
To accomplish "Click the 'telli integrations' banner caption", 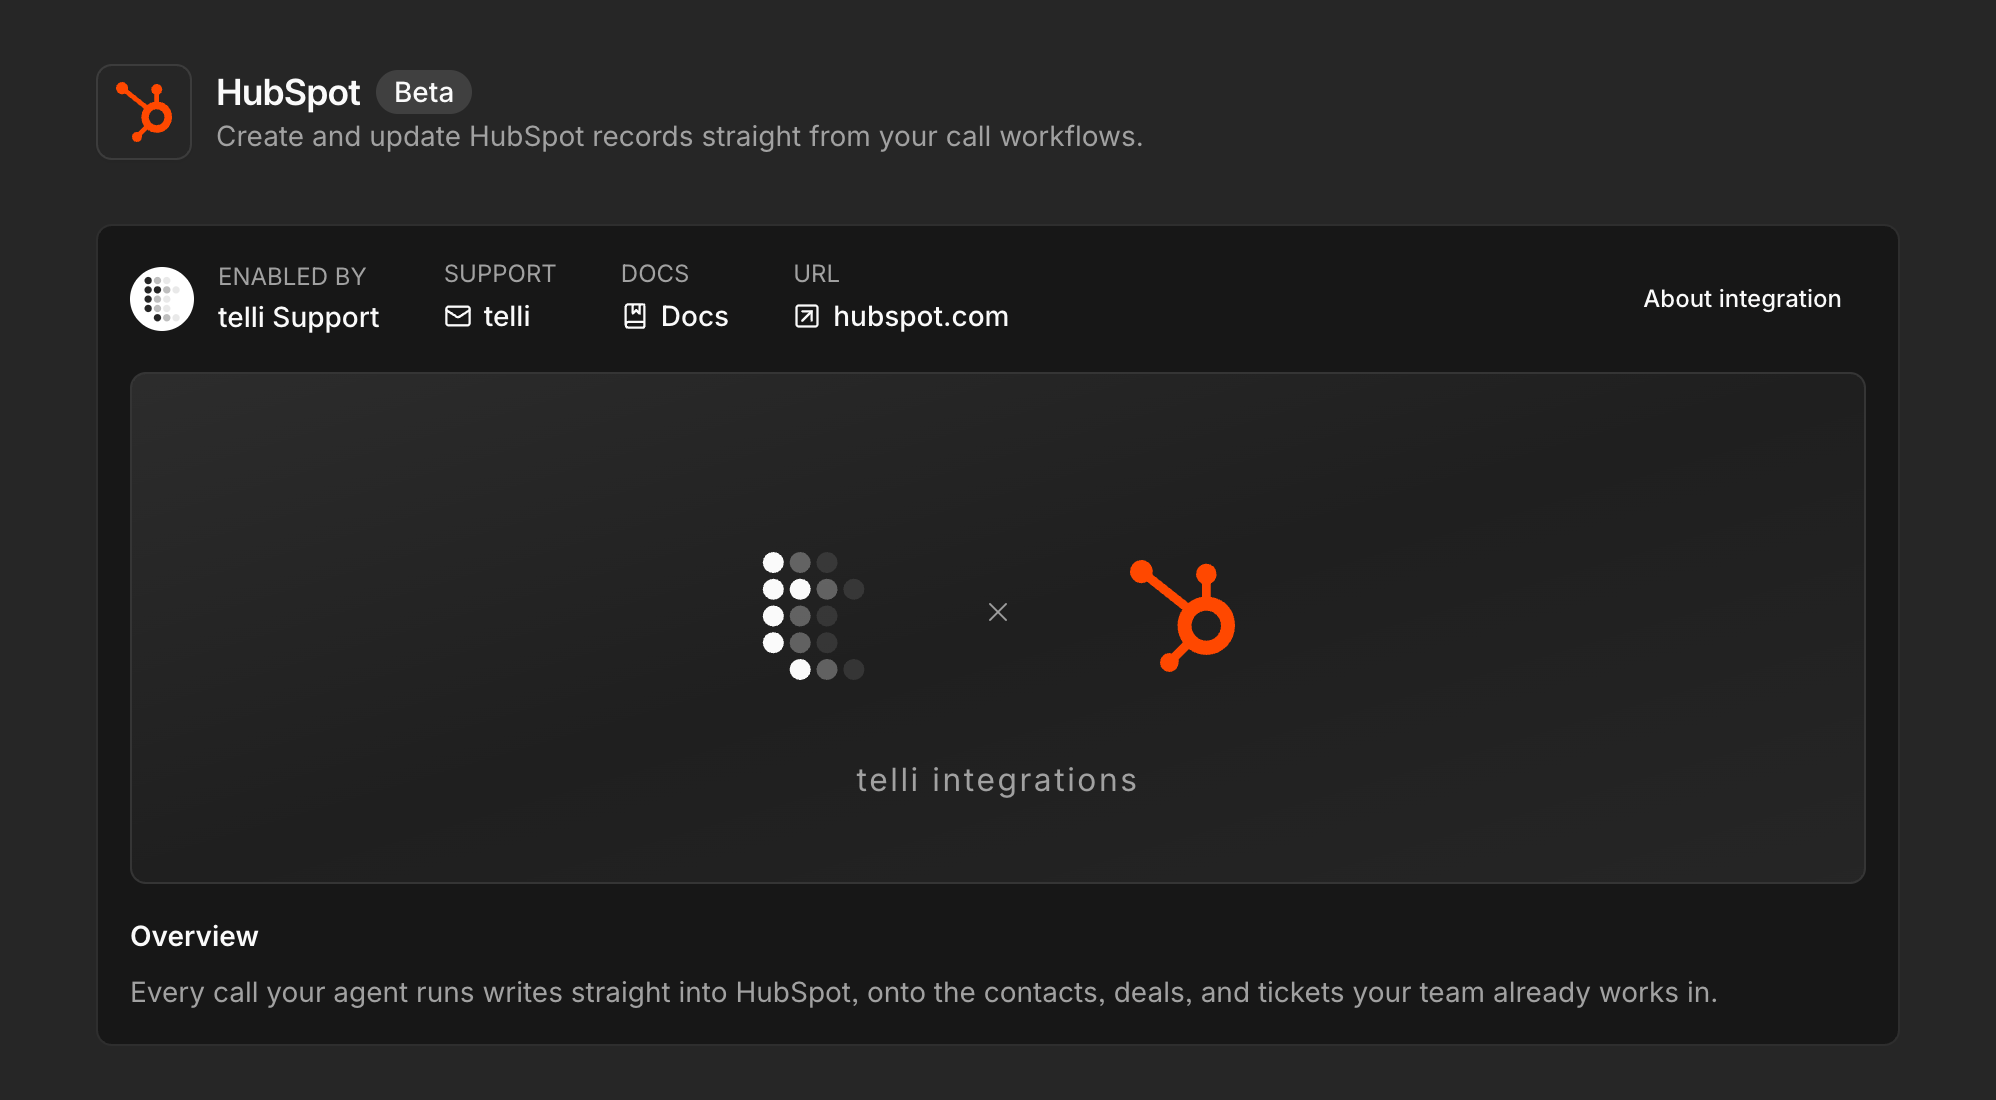I will [997, 780].
